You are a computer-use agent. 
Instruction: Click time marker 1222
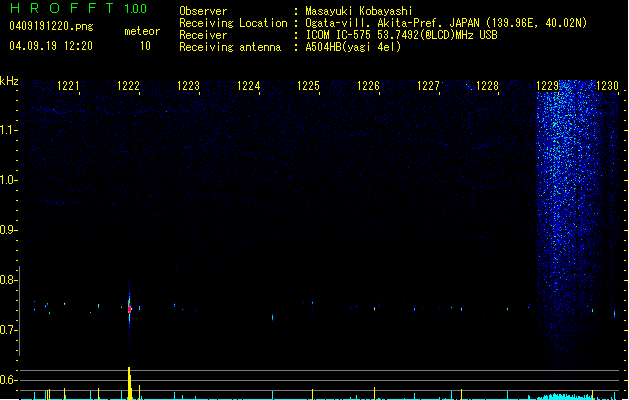(x=128, y=86)
